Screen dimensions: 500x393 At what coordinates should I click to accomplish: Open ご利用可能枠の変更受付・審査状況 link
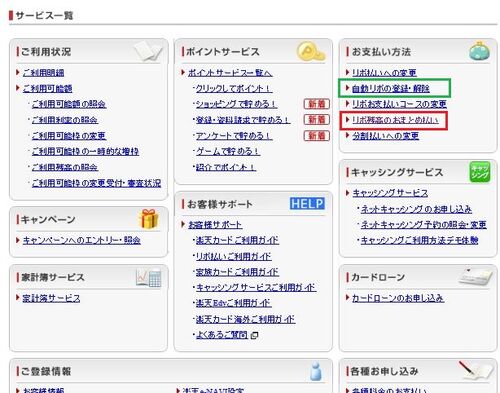click(96, 183)
